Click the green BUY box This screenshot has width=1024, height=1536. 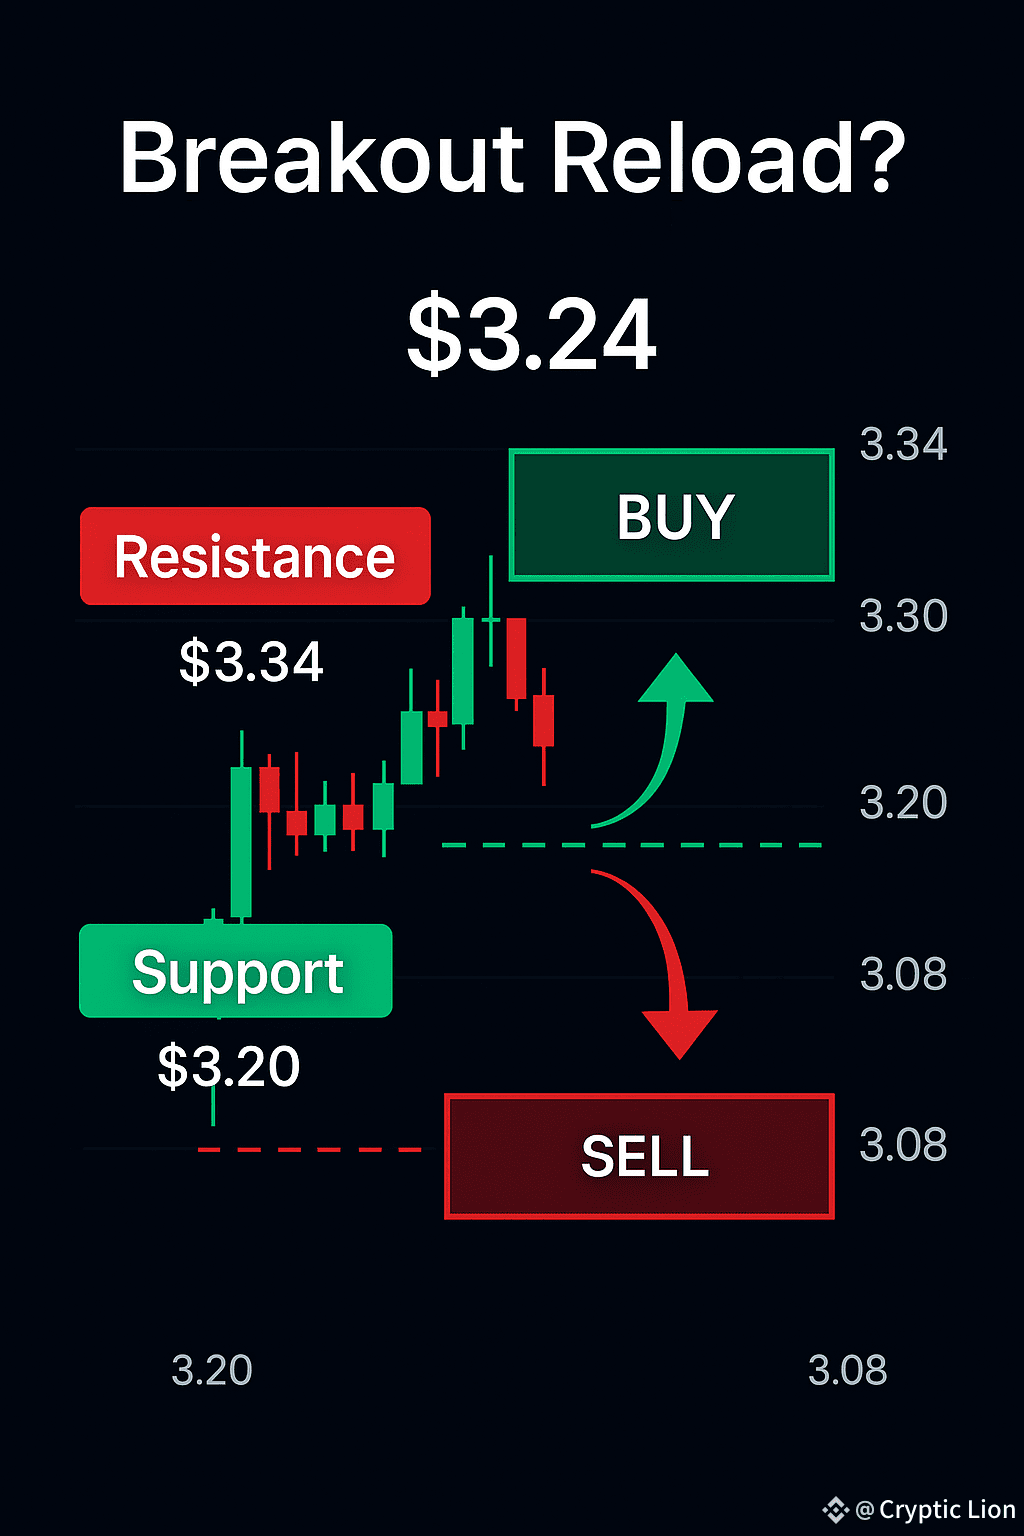(x=672, y=515)
